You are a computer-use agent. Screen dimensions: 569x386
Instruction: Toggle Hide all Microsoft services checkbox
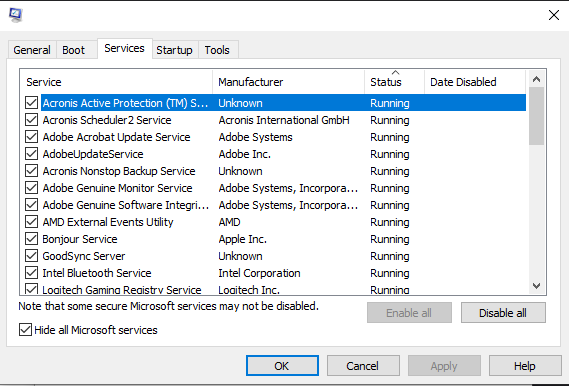tap(25, 330)
